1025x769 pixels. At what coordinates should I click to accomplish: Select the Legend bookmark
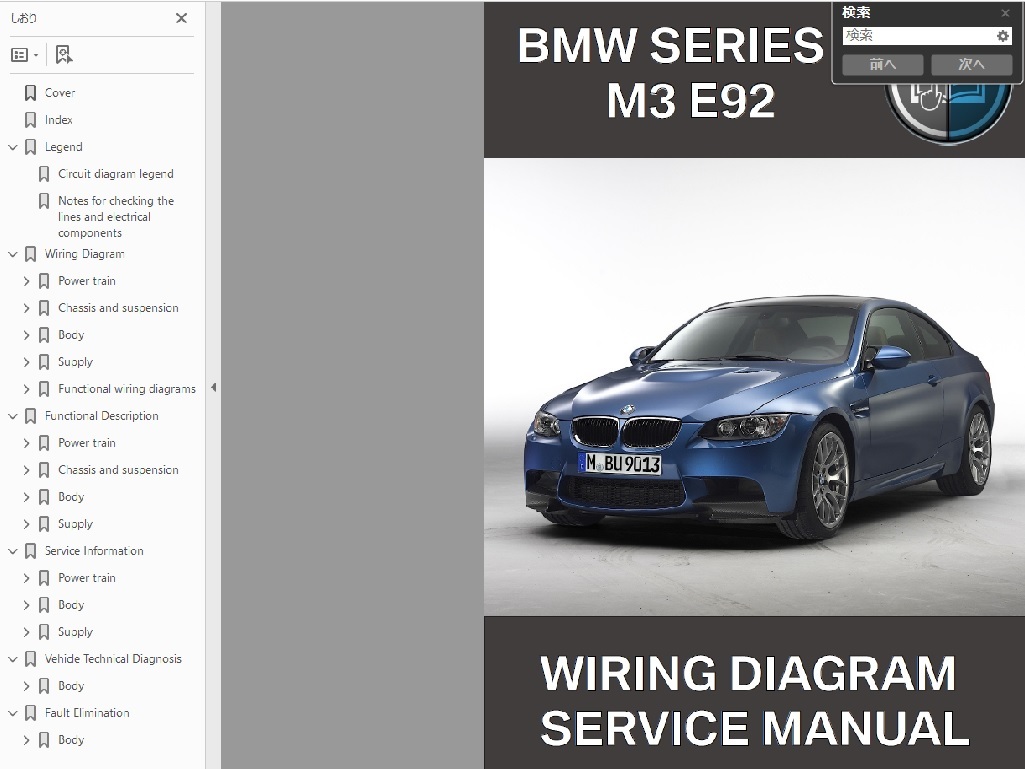click(x=63, y=147)
